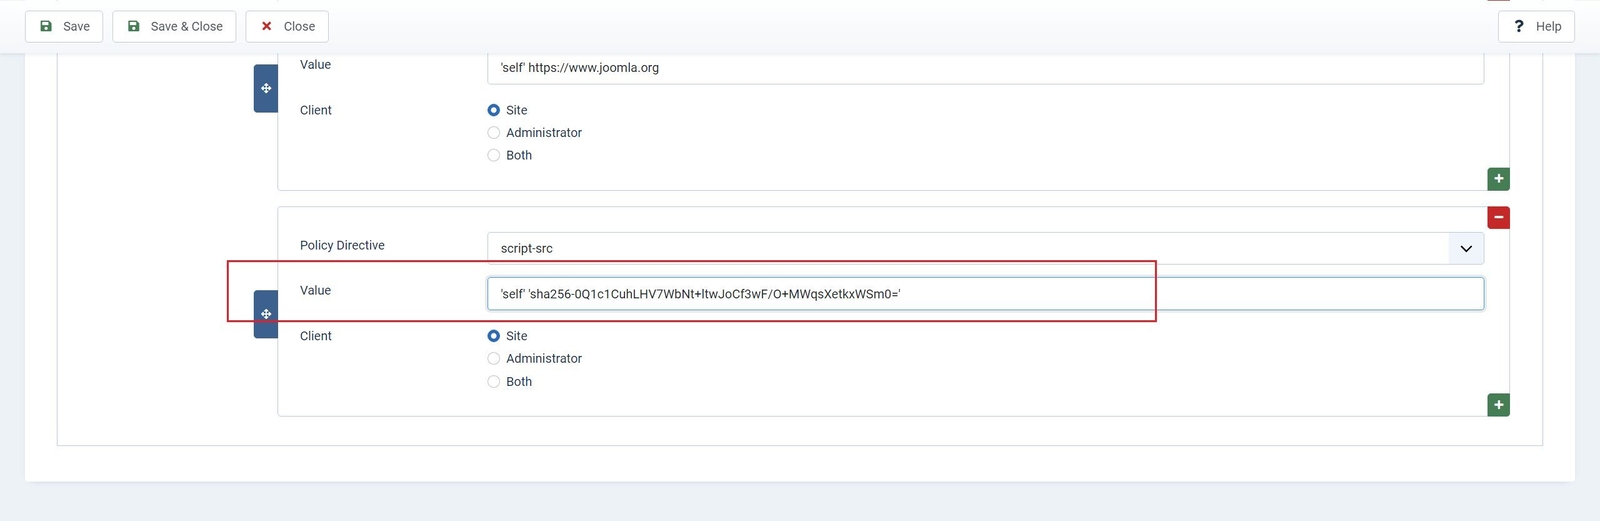
Task: Select Both client for first directive
Action: pos(494,156)
